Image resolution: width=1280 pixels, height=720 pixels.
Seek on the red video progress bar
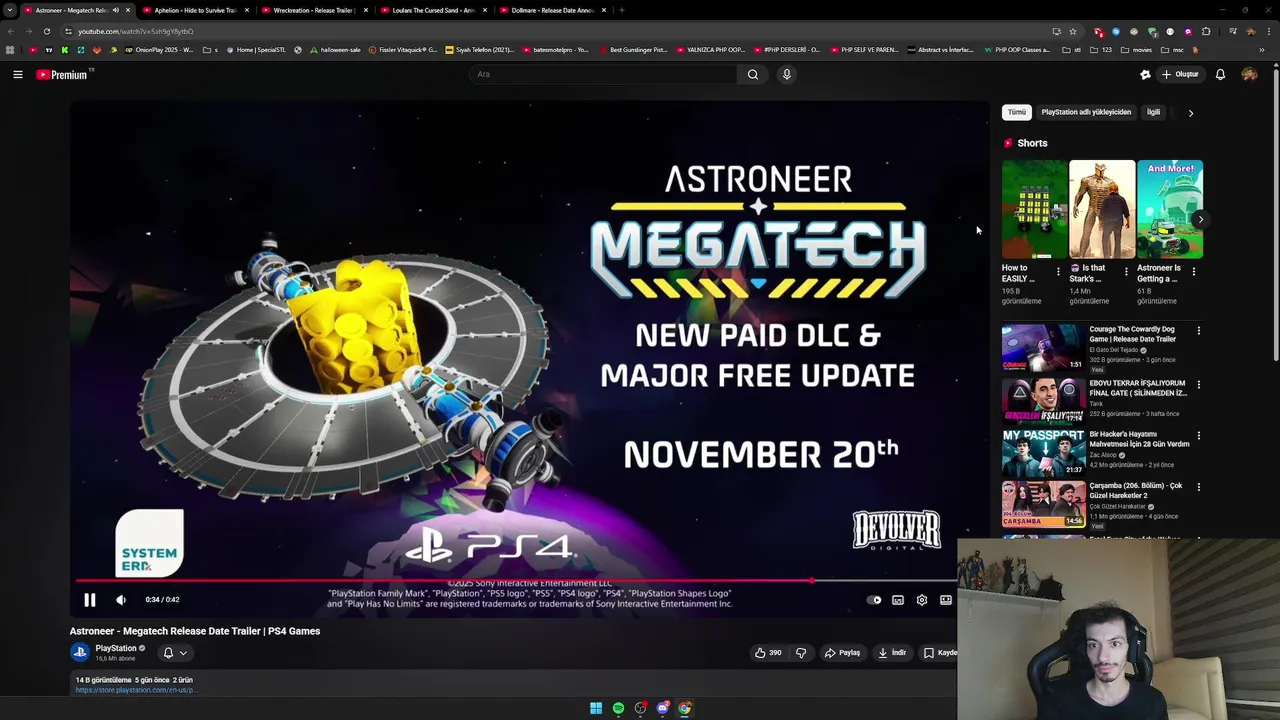(444, 580)
